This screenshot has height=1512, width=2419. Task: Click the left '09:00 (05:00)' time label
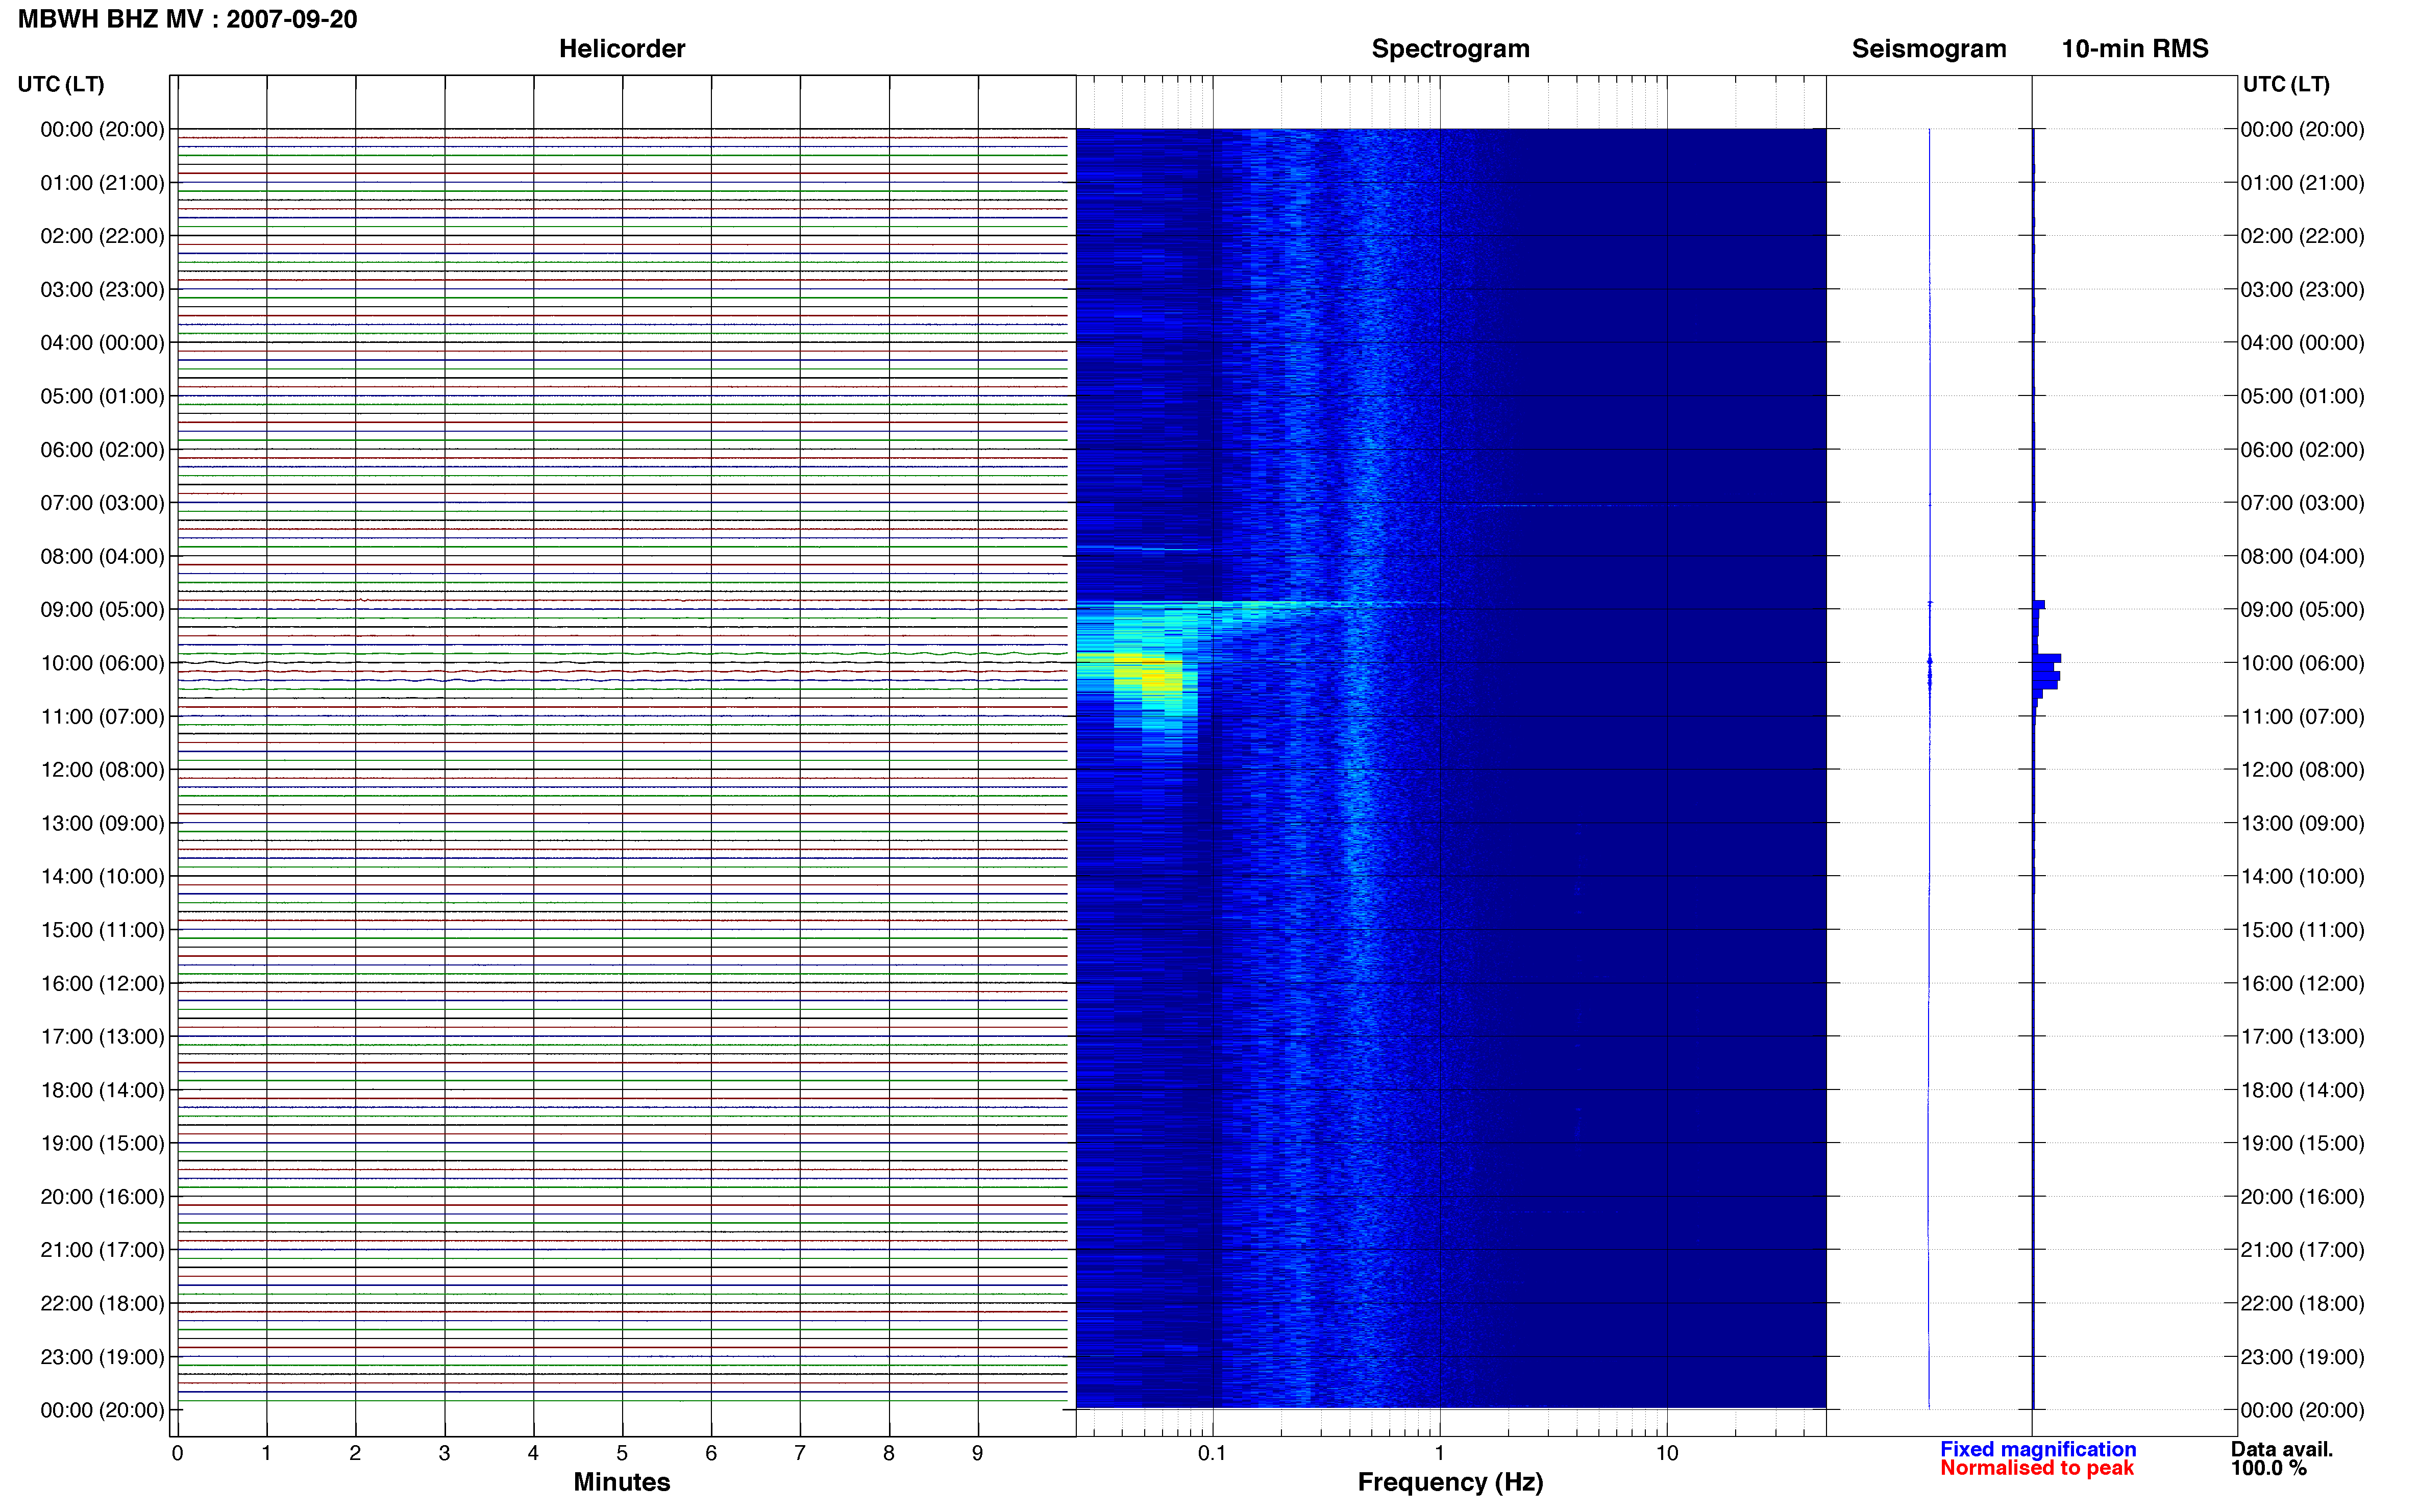click(x=102, y=609)
